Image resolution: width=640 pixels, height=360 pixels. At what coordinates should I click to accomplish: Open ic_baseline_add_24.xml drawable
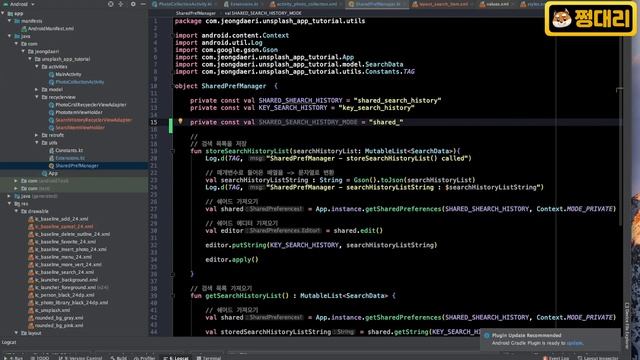58,219
